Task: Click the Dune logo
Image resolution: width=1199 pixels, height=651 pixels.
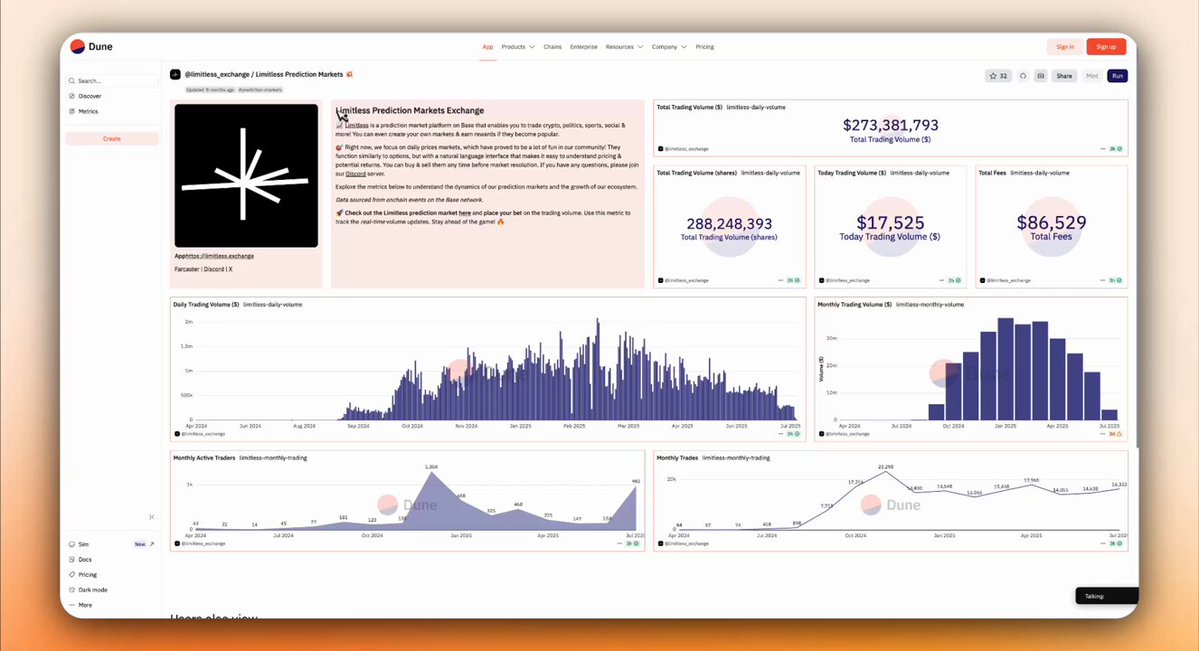Action: 91,47
